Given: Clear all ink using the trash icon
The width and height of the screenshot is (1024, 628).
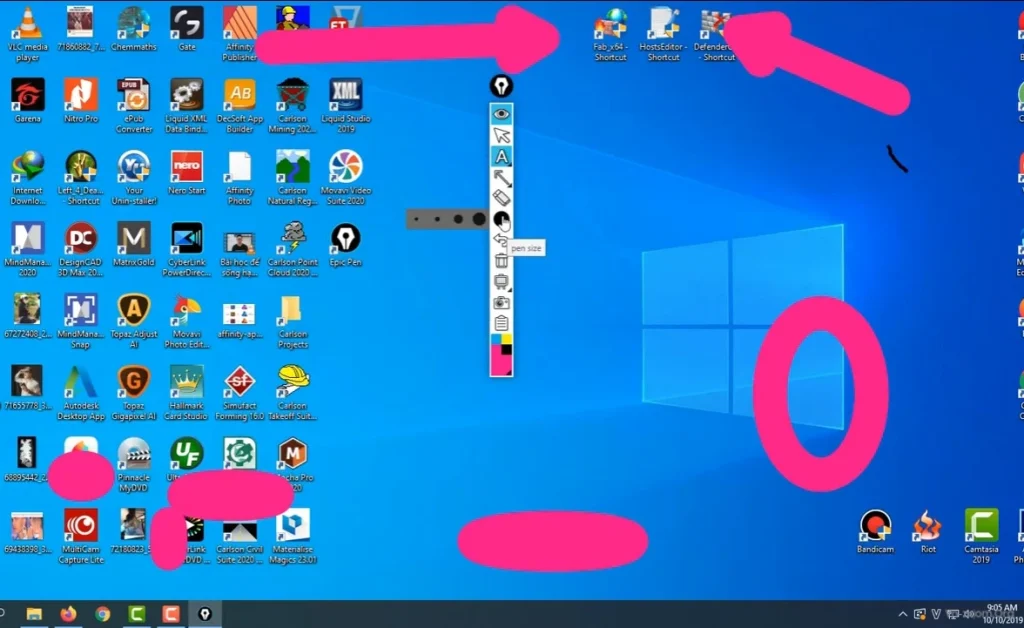Looking at the screenshot, I should 502,261.
